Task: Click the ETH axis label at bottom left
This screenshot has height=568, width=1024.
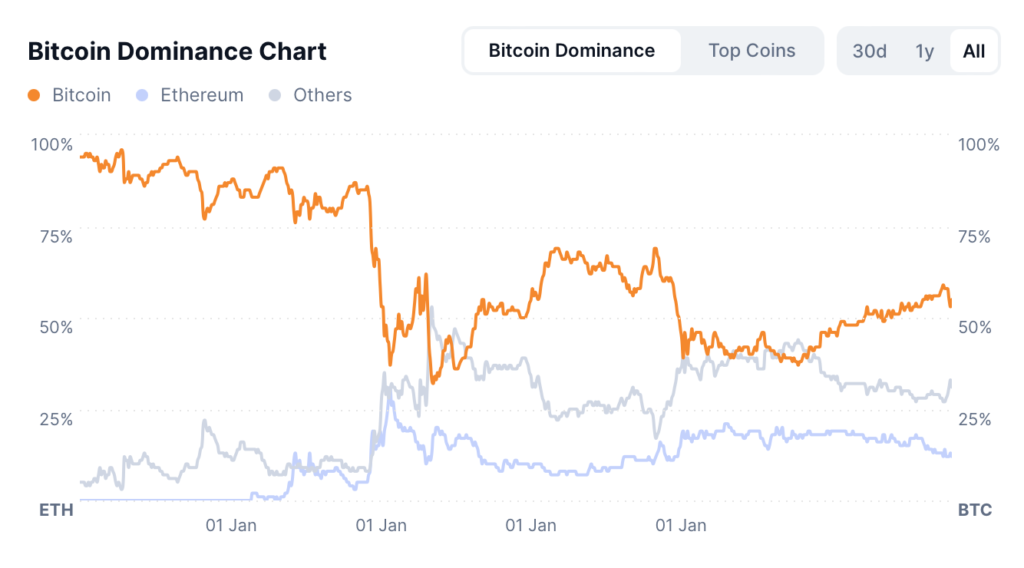Action: (x=56, y=510)
